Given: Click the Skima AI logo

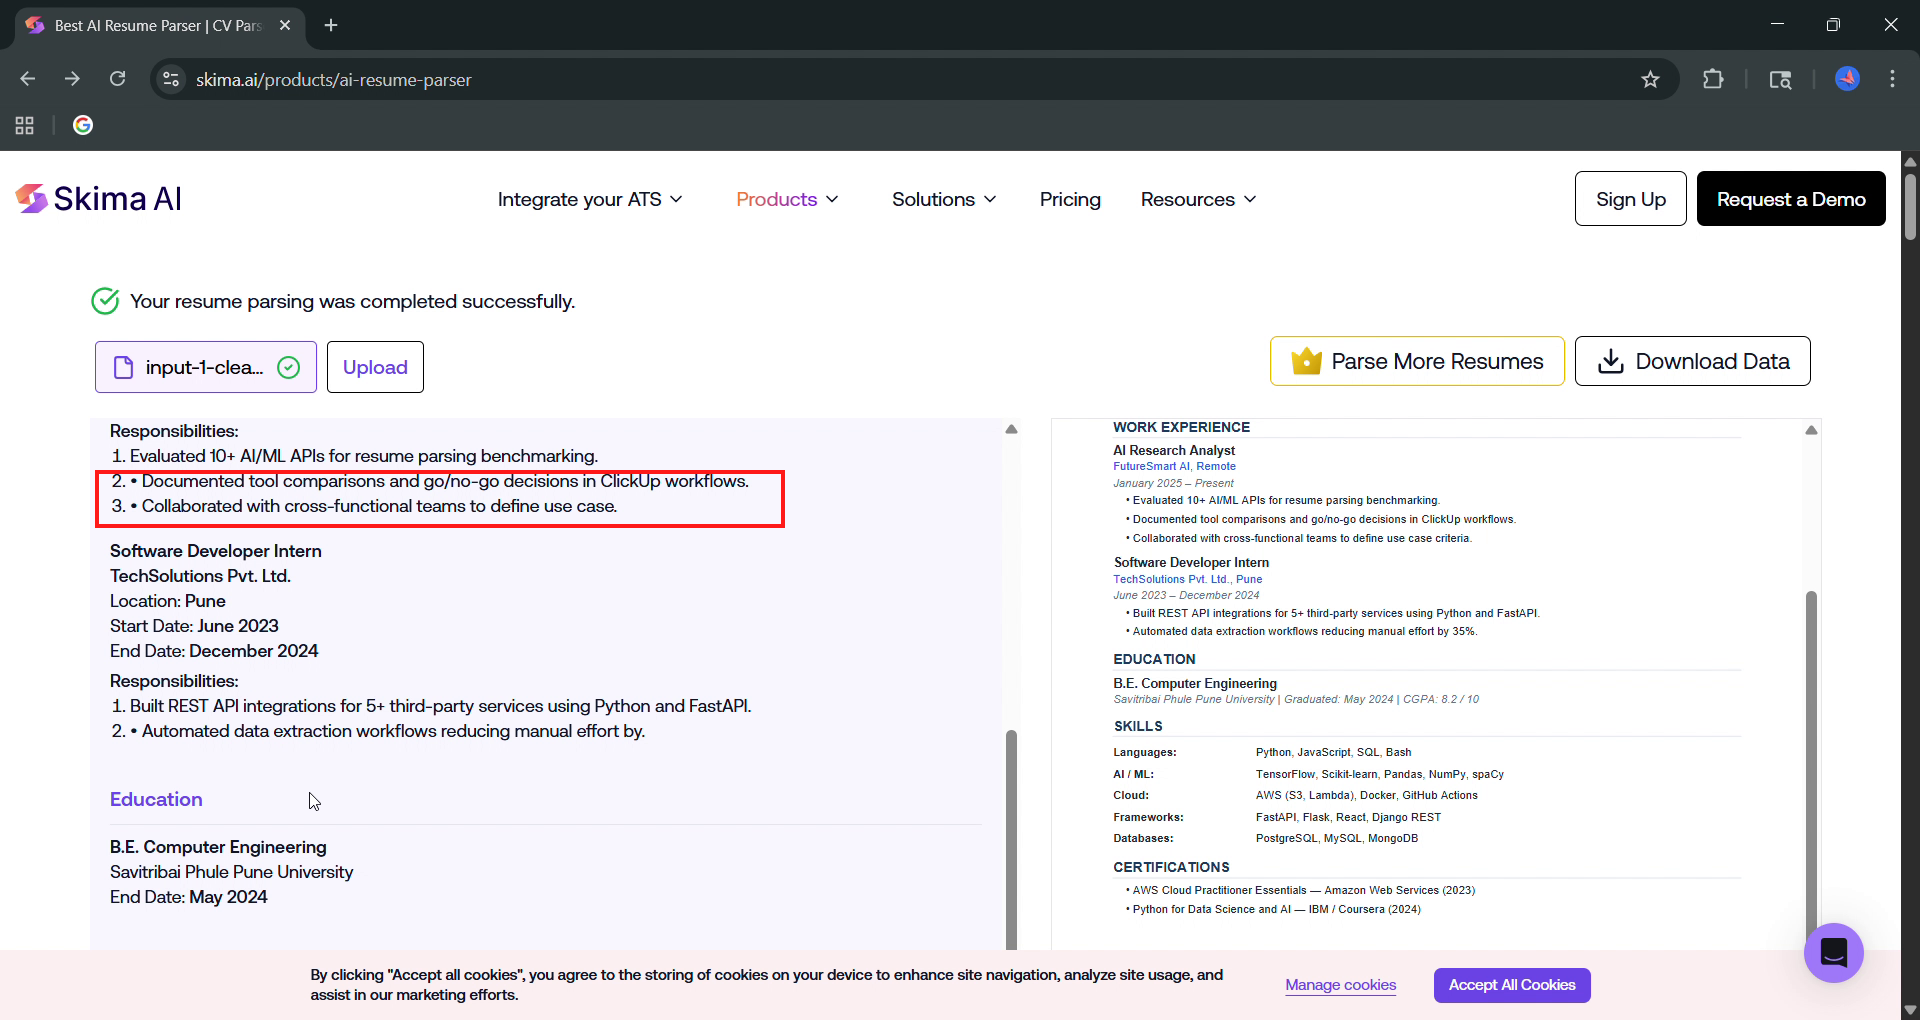Looking at the screenshot, I should point(98,199).
